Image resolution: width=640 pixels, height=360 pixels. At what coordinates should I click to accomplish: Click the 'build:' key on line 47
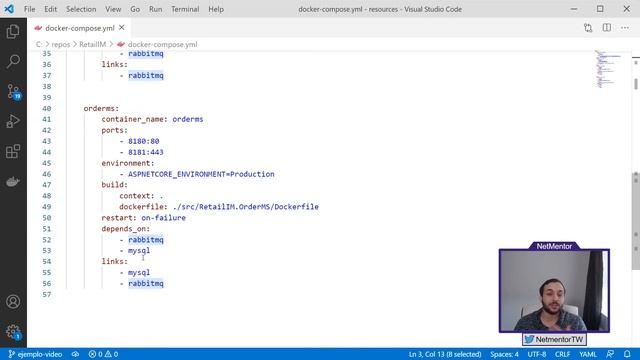pyautogui.click(x=115, y=185)
